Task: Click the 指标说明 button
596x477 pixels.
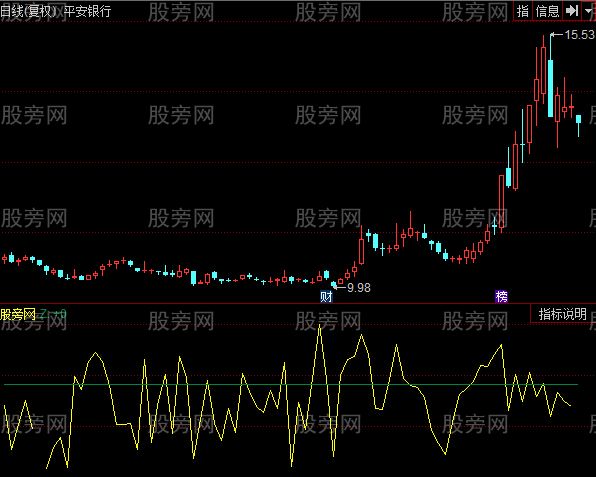Action: tap(563, 314)
